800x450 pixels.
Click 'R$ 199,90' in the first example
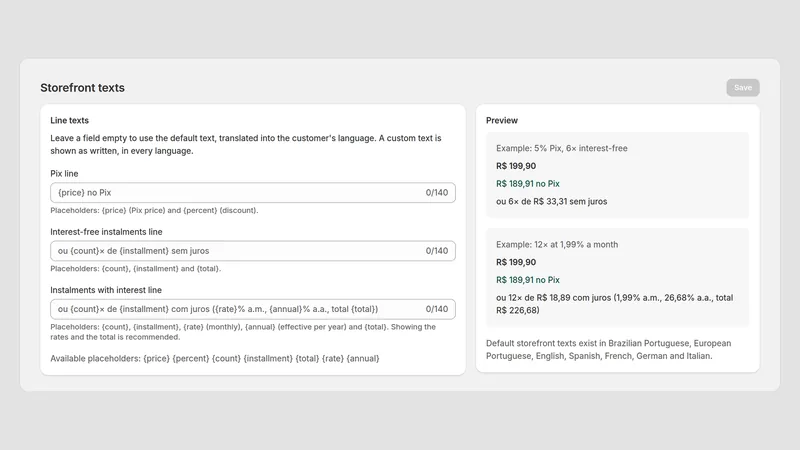[x=516, y=166]
